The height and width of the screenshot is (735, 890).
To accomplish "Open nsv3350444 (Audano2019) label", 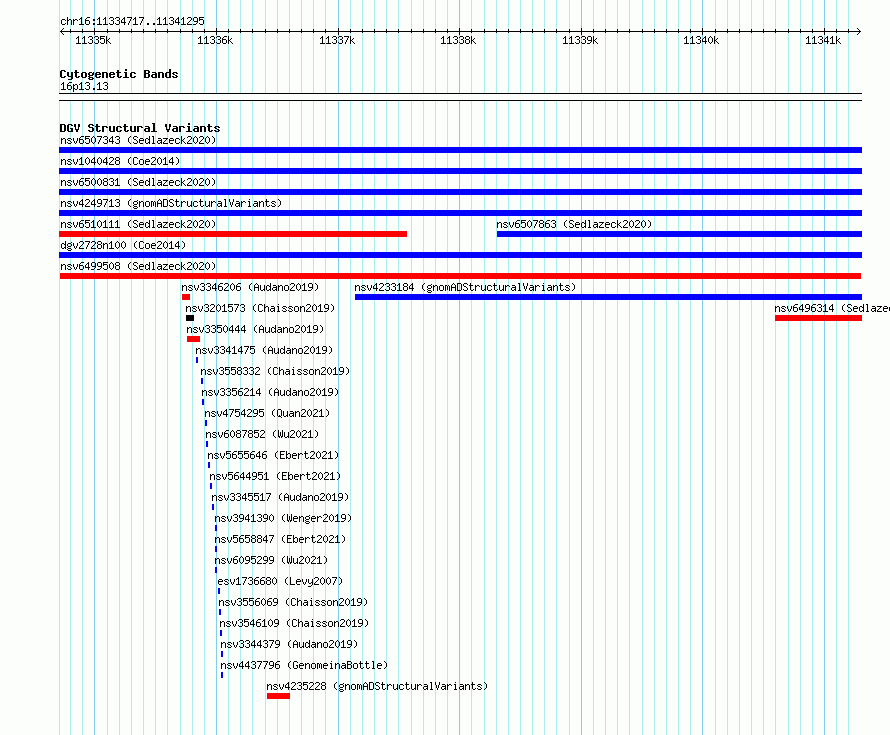I will [255, 329].
